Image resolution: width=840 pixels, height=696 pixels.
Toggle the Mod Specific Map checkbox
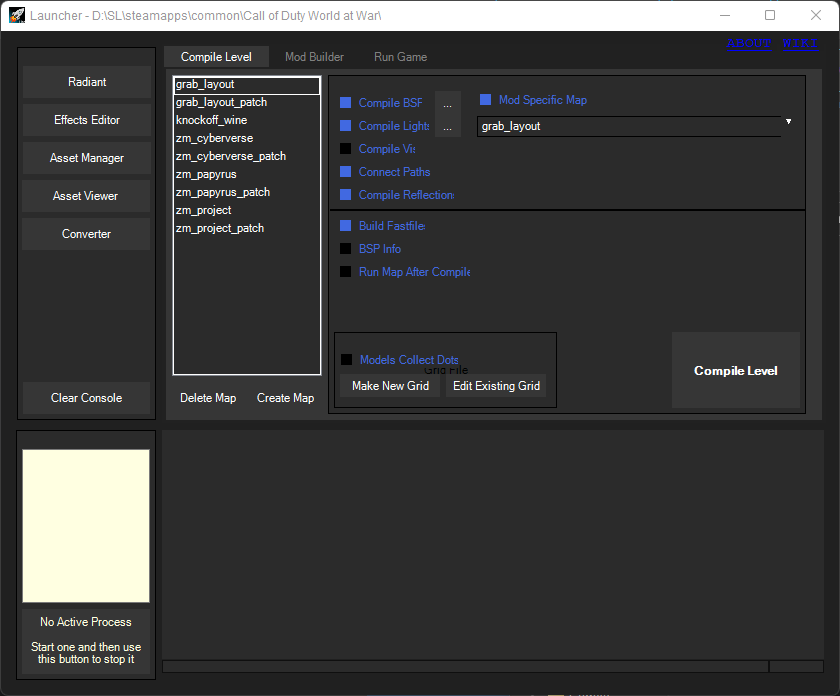[485, 100]
